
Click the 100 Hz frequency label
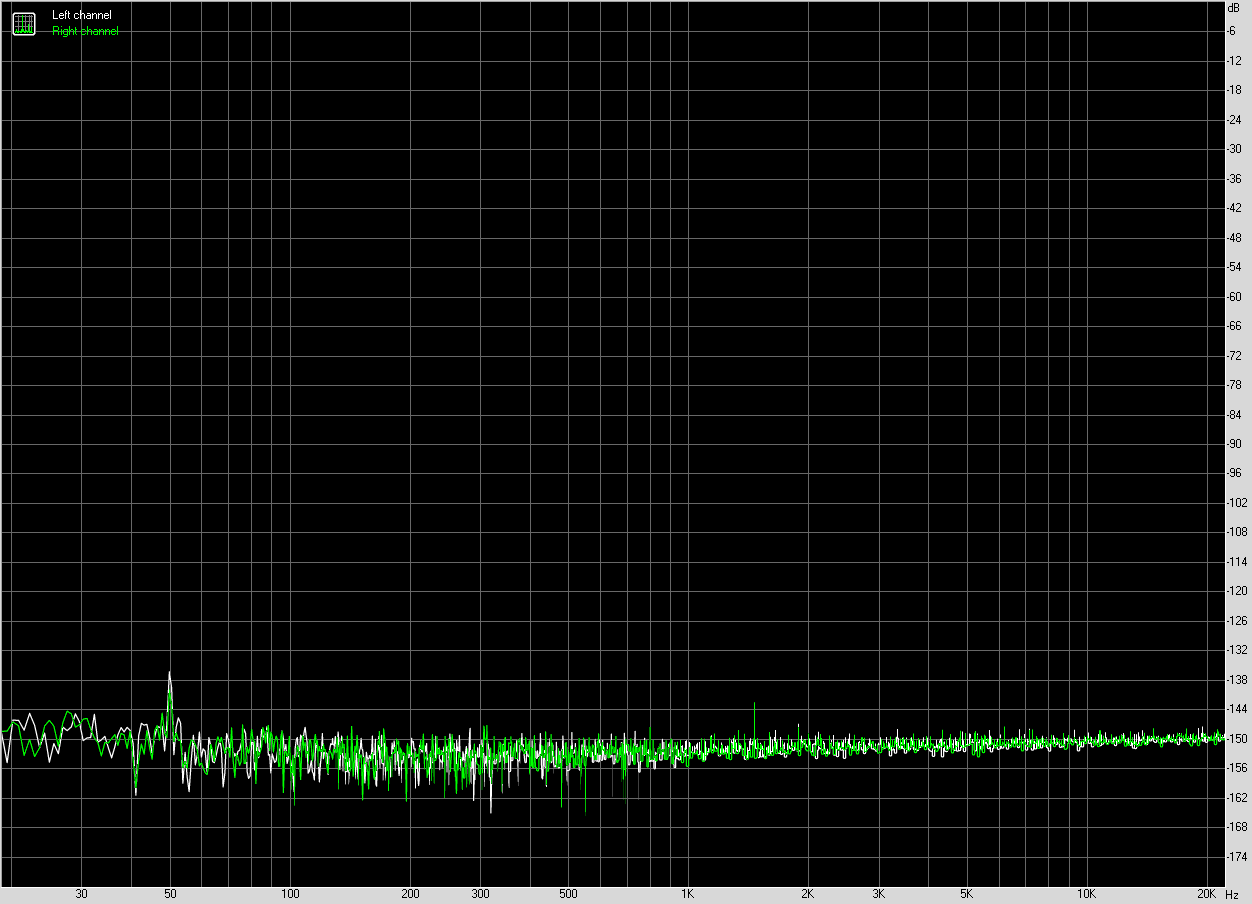click(x=290, y=893)
